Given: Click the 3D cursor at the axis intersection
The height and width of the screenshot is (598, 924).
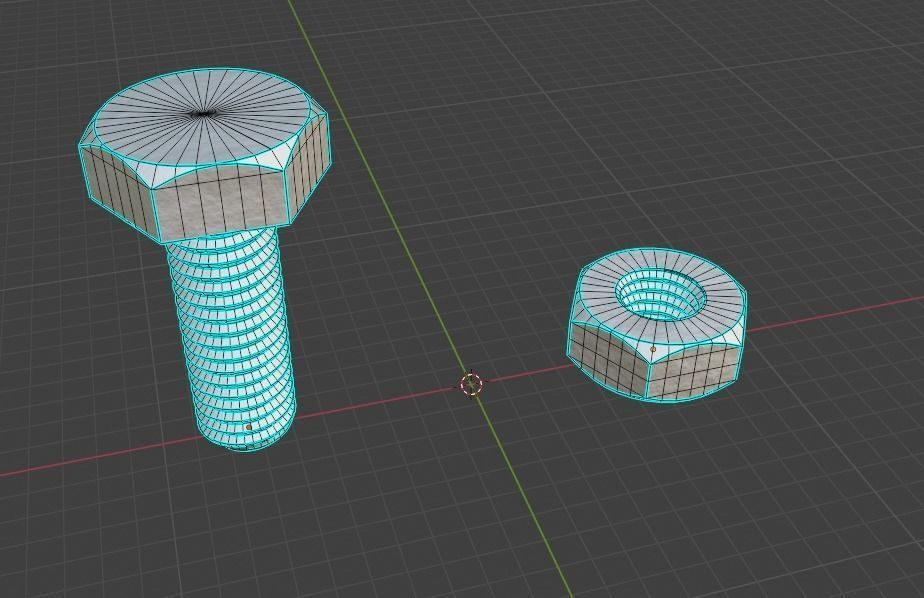Looking at the screenshot, I should [x=471, y=384].
